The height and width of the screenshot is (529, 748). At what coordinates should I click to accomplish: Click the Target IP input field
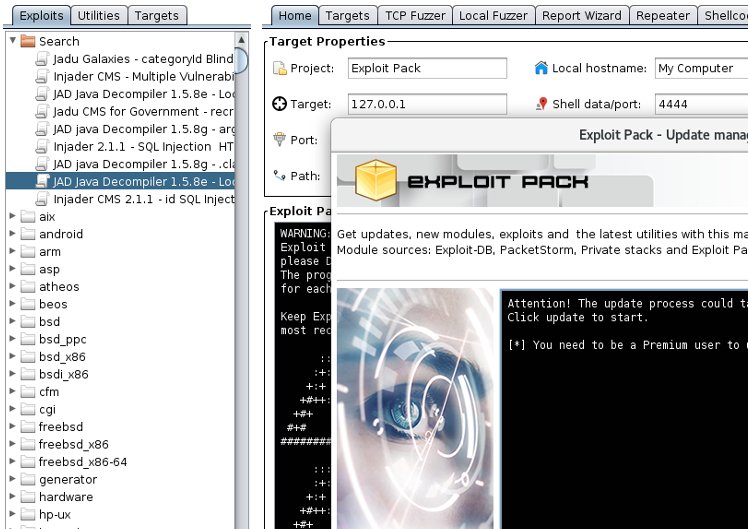point(427,104)
